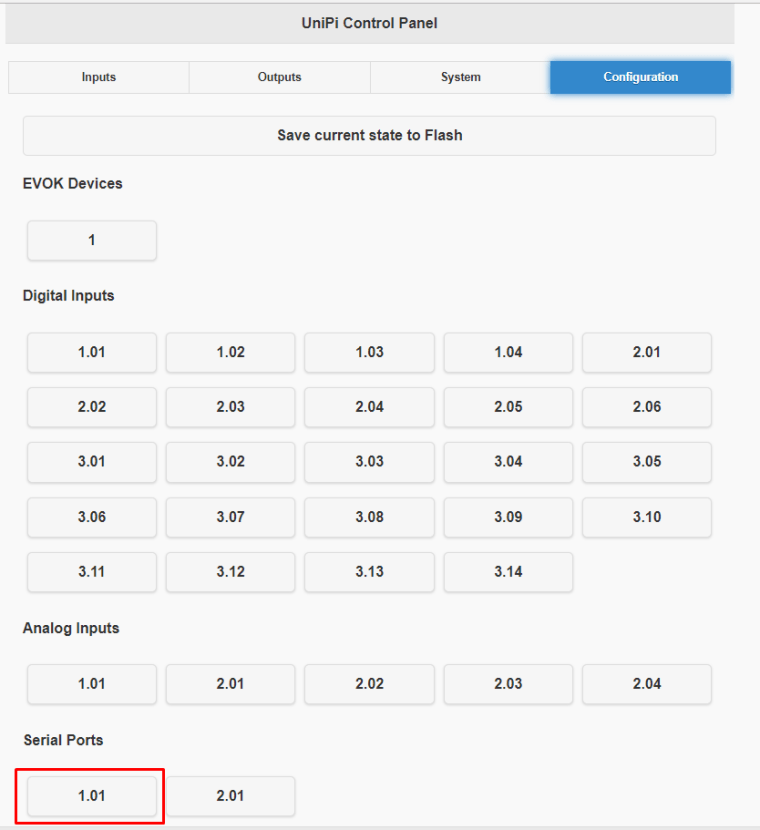Open digital input 3.03 configuration

pyautogui.click(x=369, y=462)
